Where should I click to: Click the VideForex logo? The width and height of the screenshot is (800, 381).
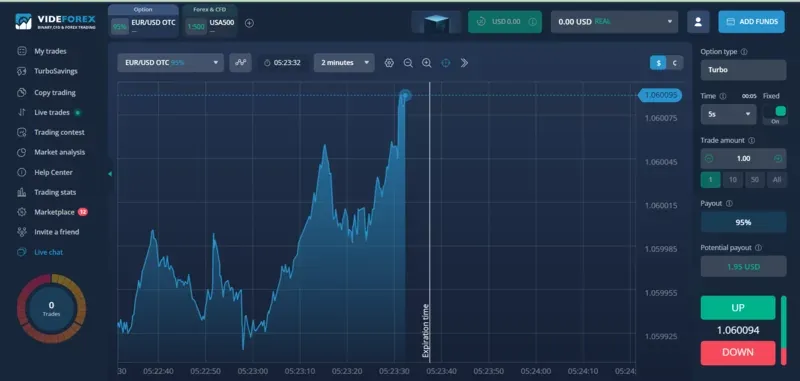point(55,21)
